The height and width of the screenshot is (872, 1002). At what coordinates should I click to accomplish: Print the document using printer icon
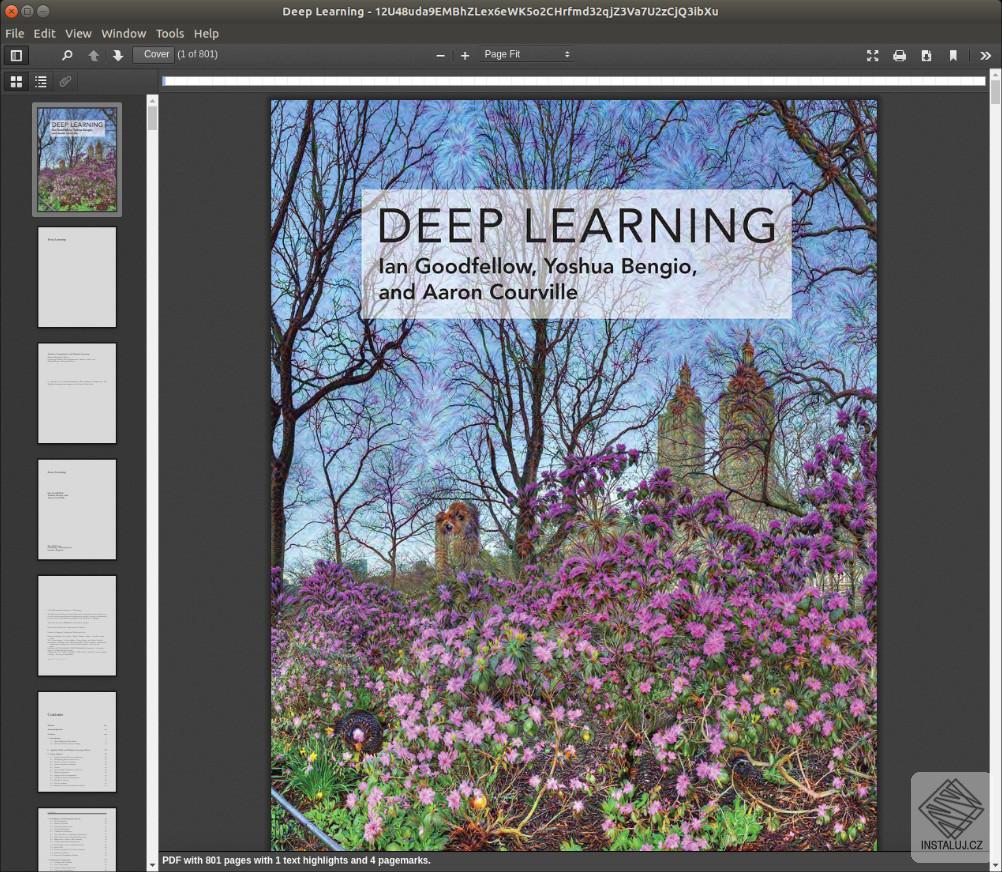click(899, 55)
